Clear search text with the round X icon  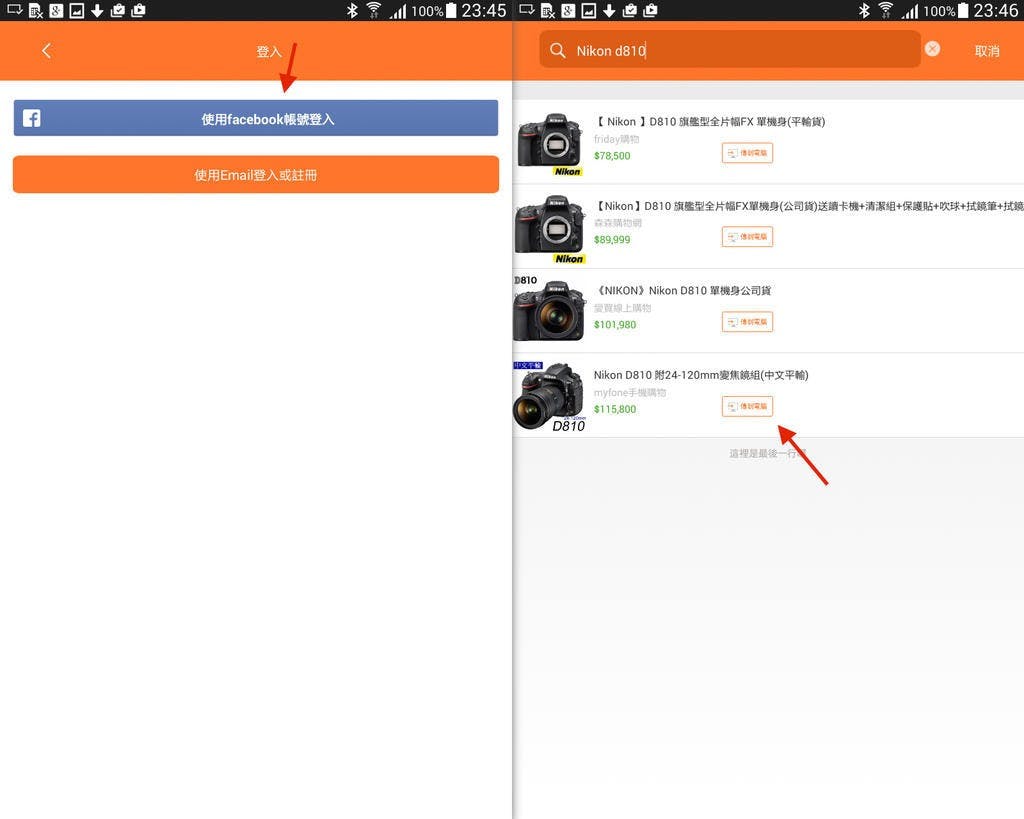[932, 49]
